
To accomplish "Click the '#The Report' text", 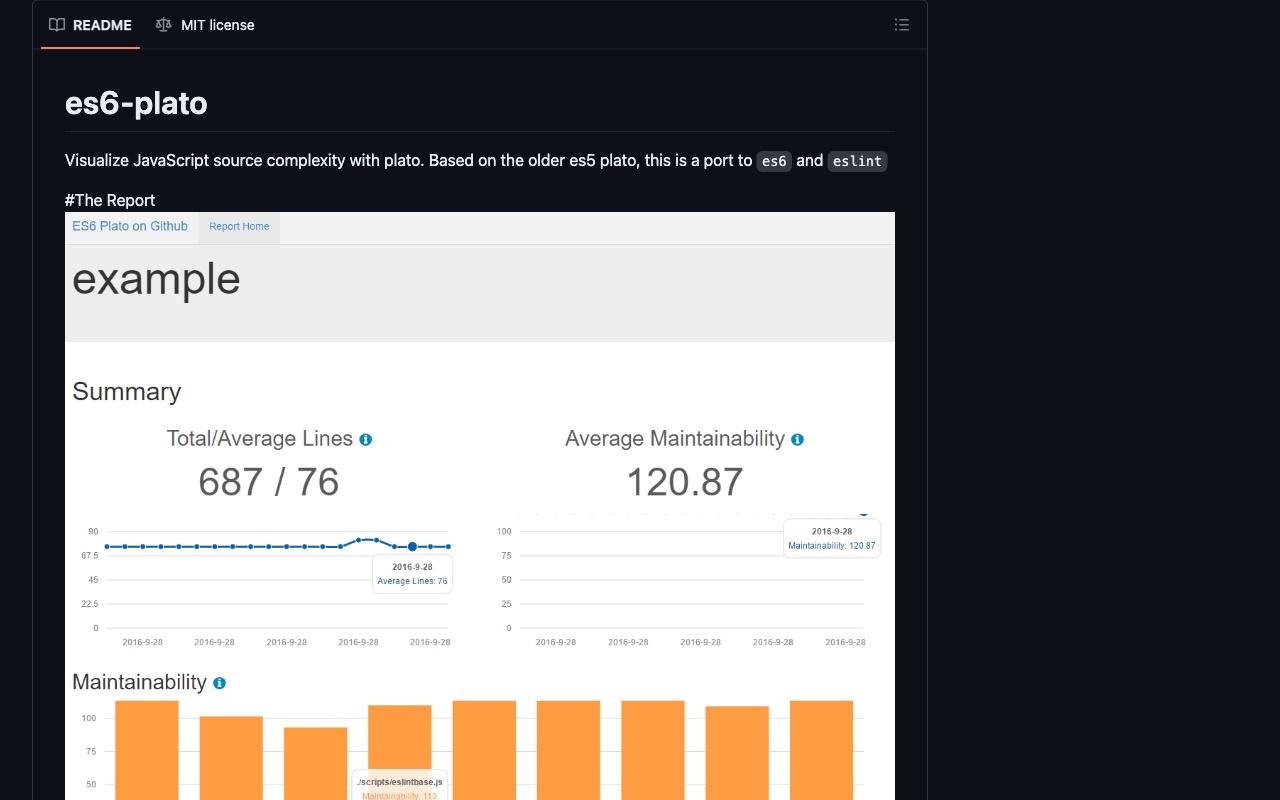I will pos(110,200).
